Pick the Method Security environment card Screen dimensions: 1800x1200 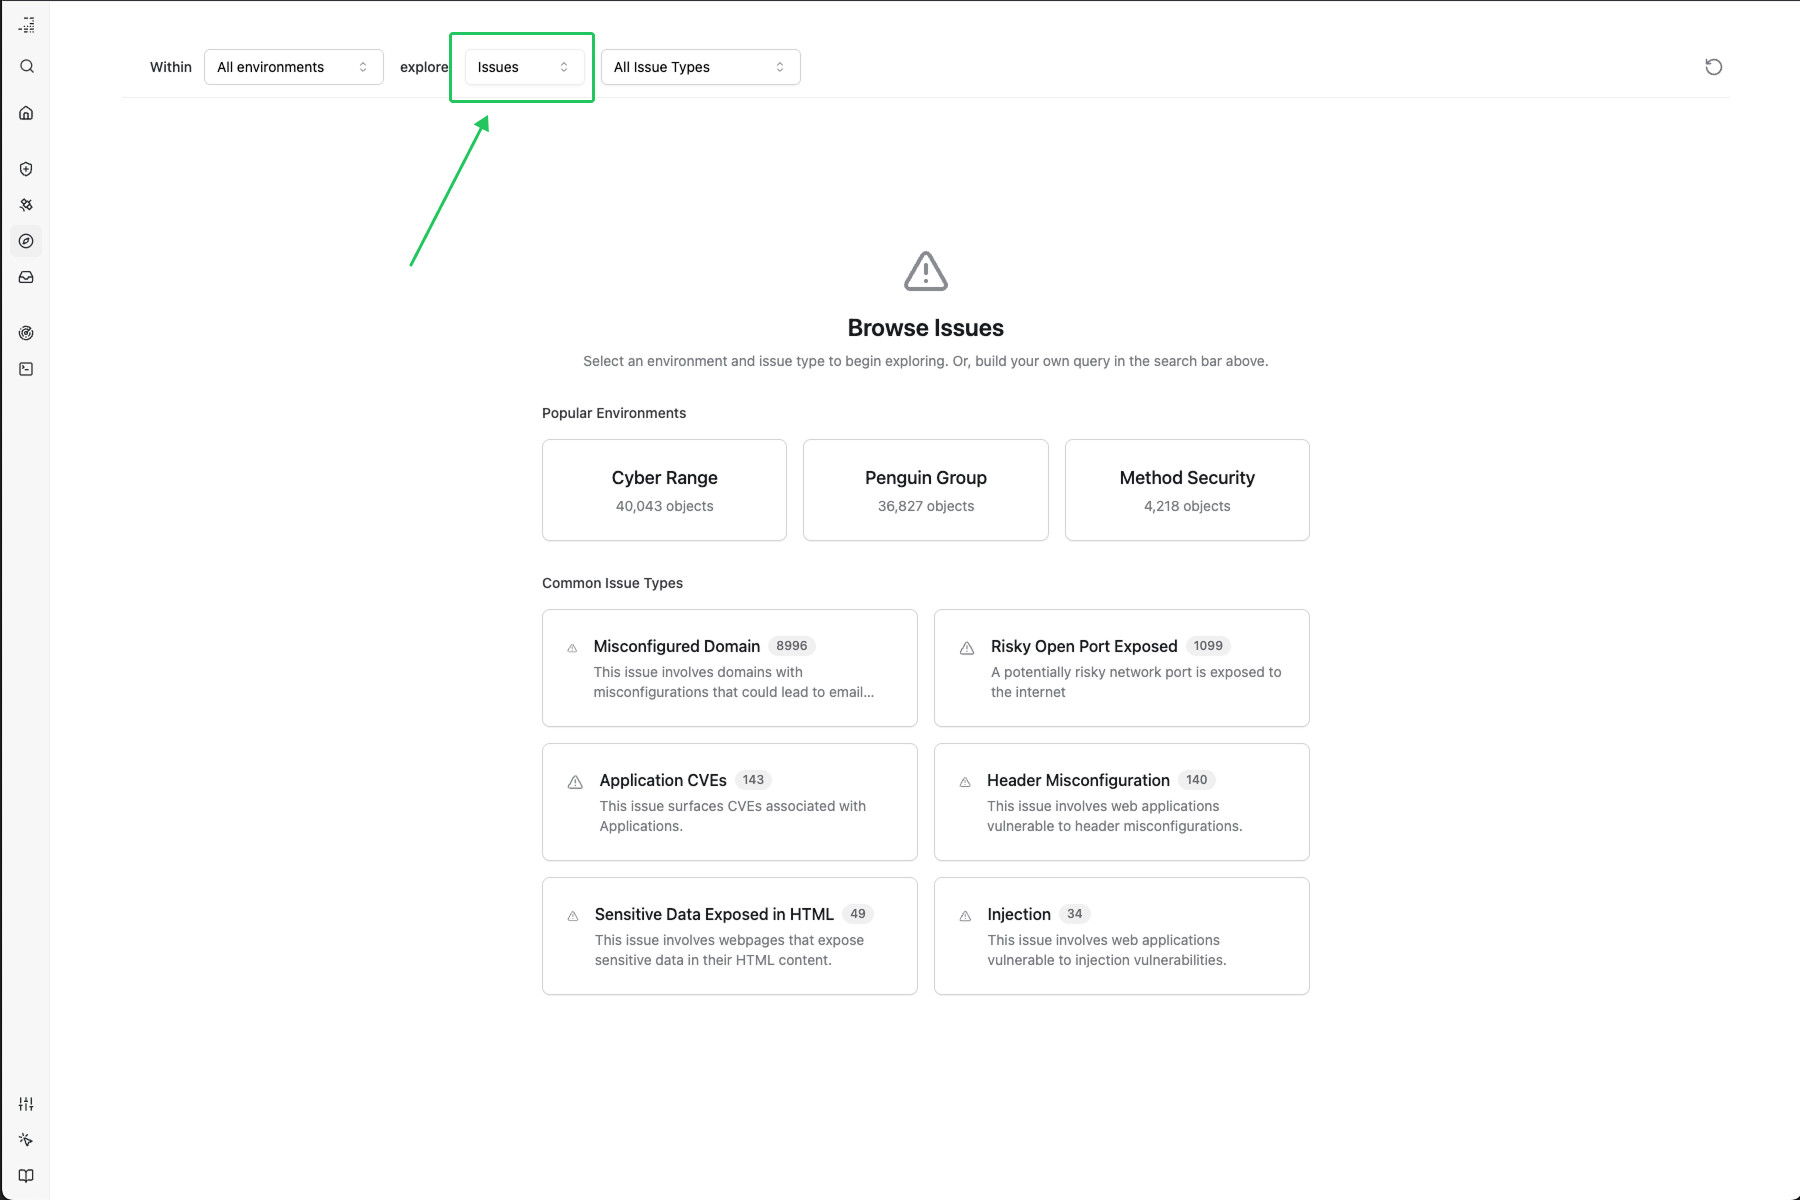[1187, 490]
